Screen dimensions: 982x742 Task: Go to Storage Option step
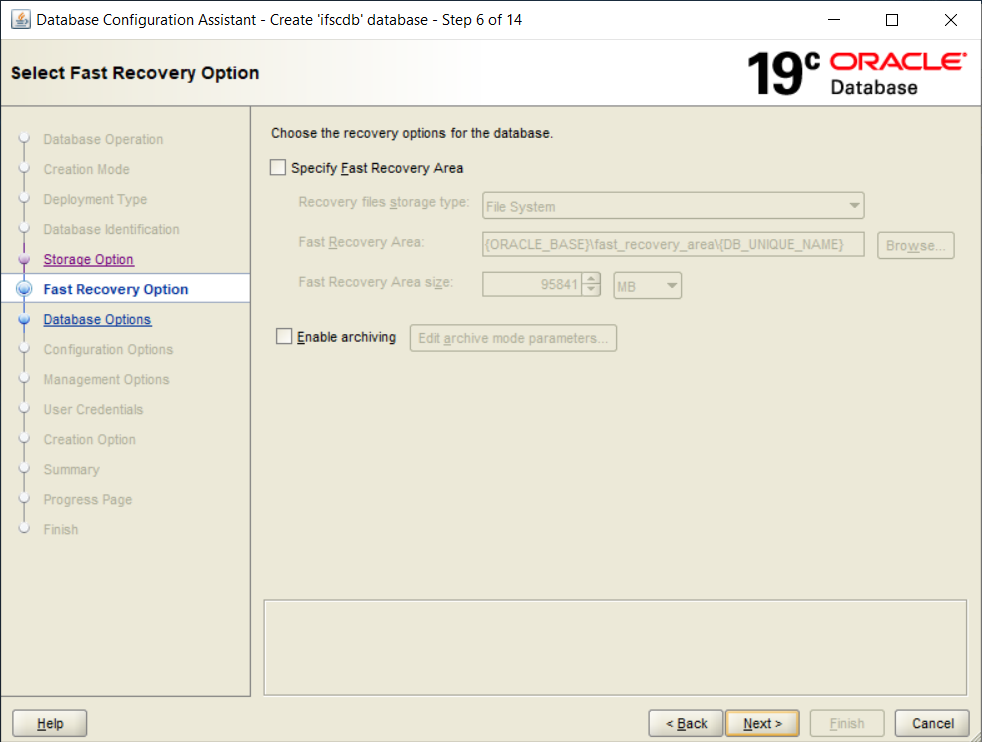tap(88, 260)
